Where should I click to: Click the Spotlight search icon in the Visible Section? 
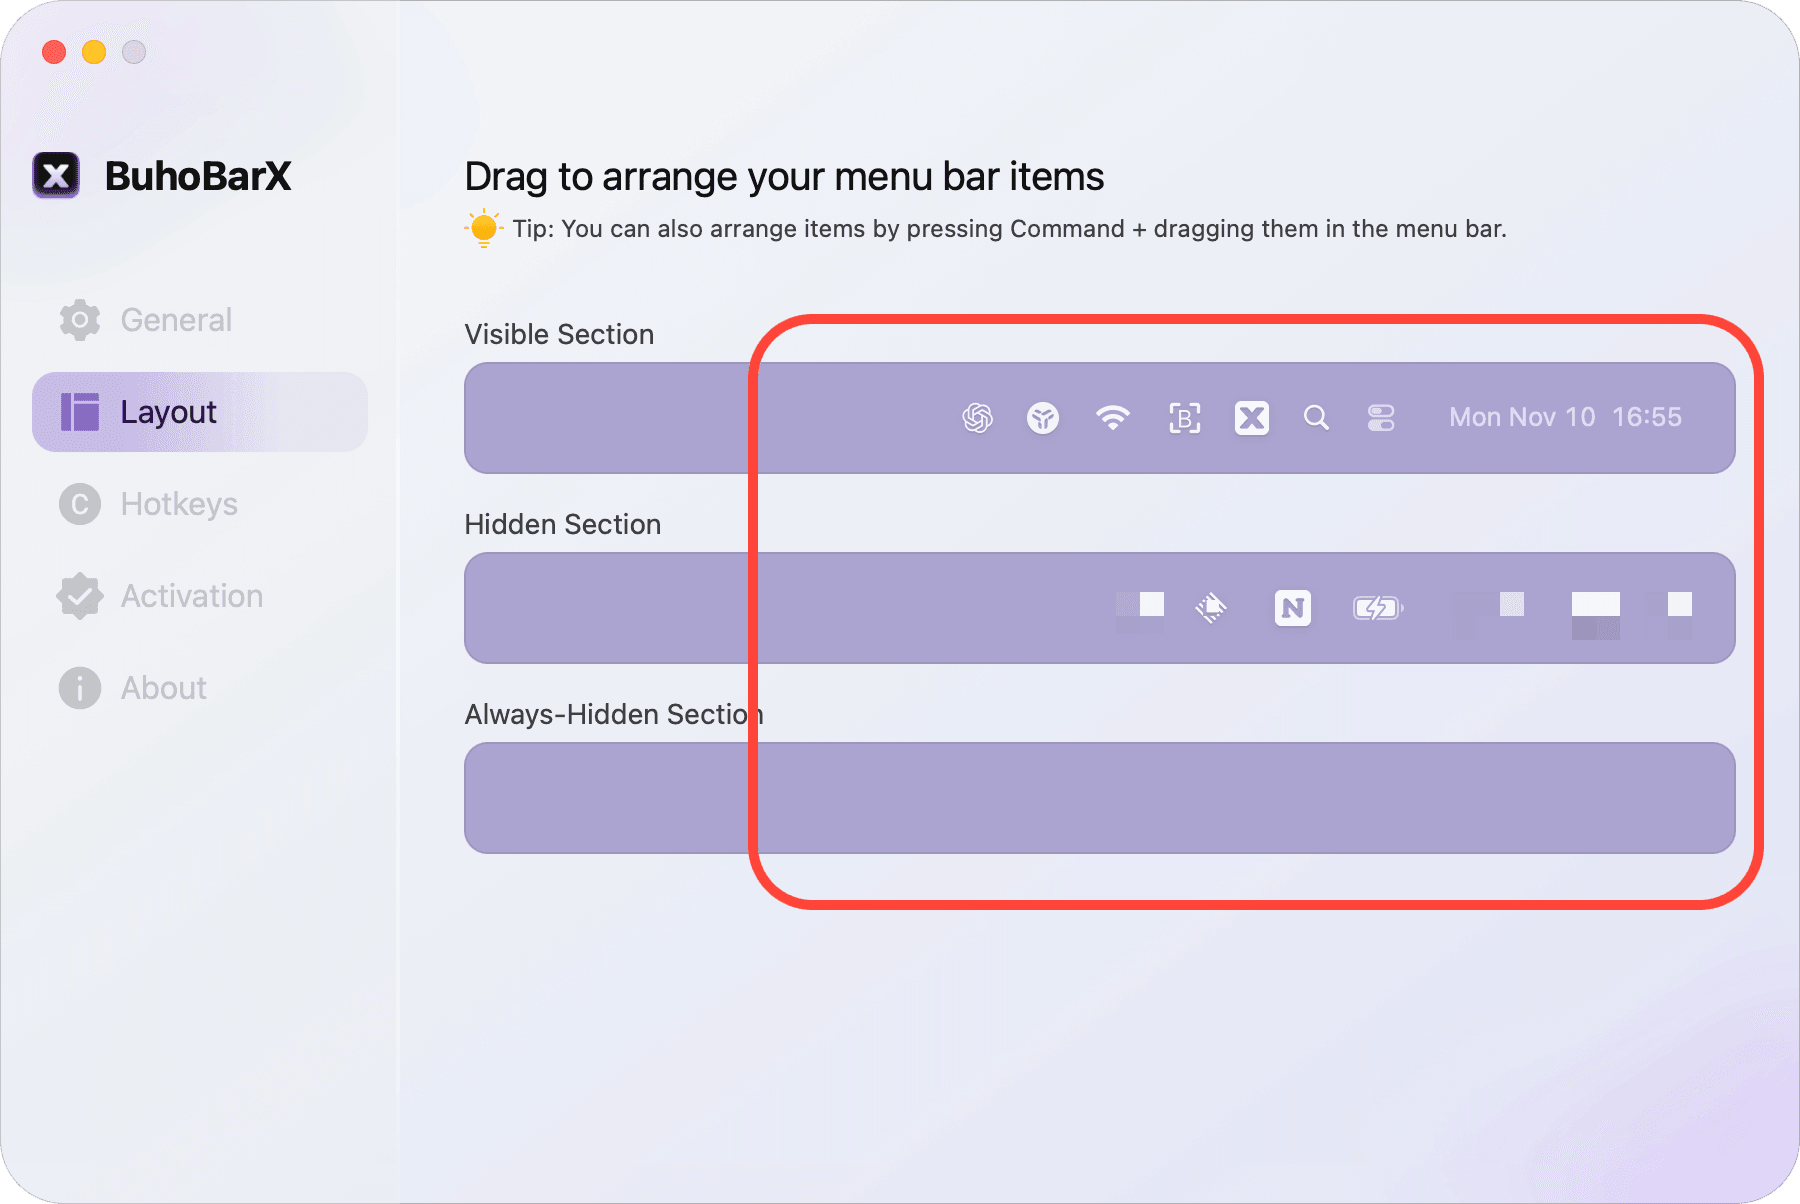pyautogui.click(x=1316, y=418)
